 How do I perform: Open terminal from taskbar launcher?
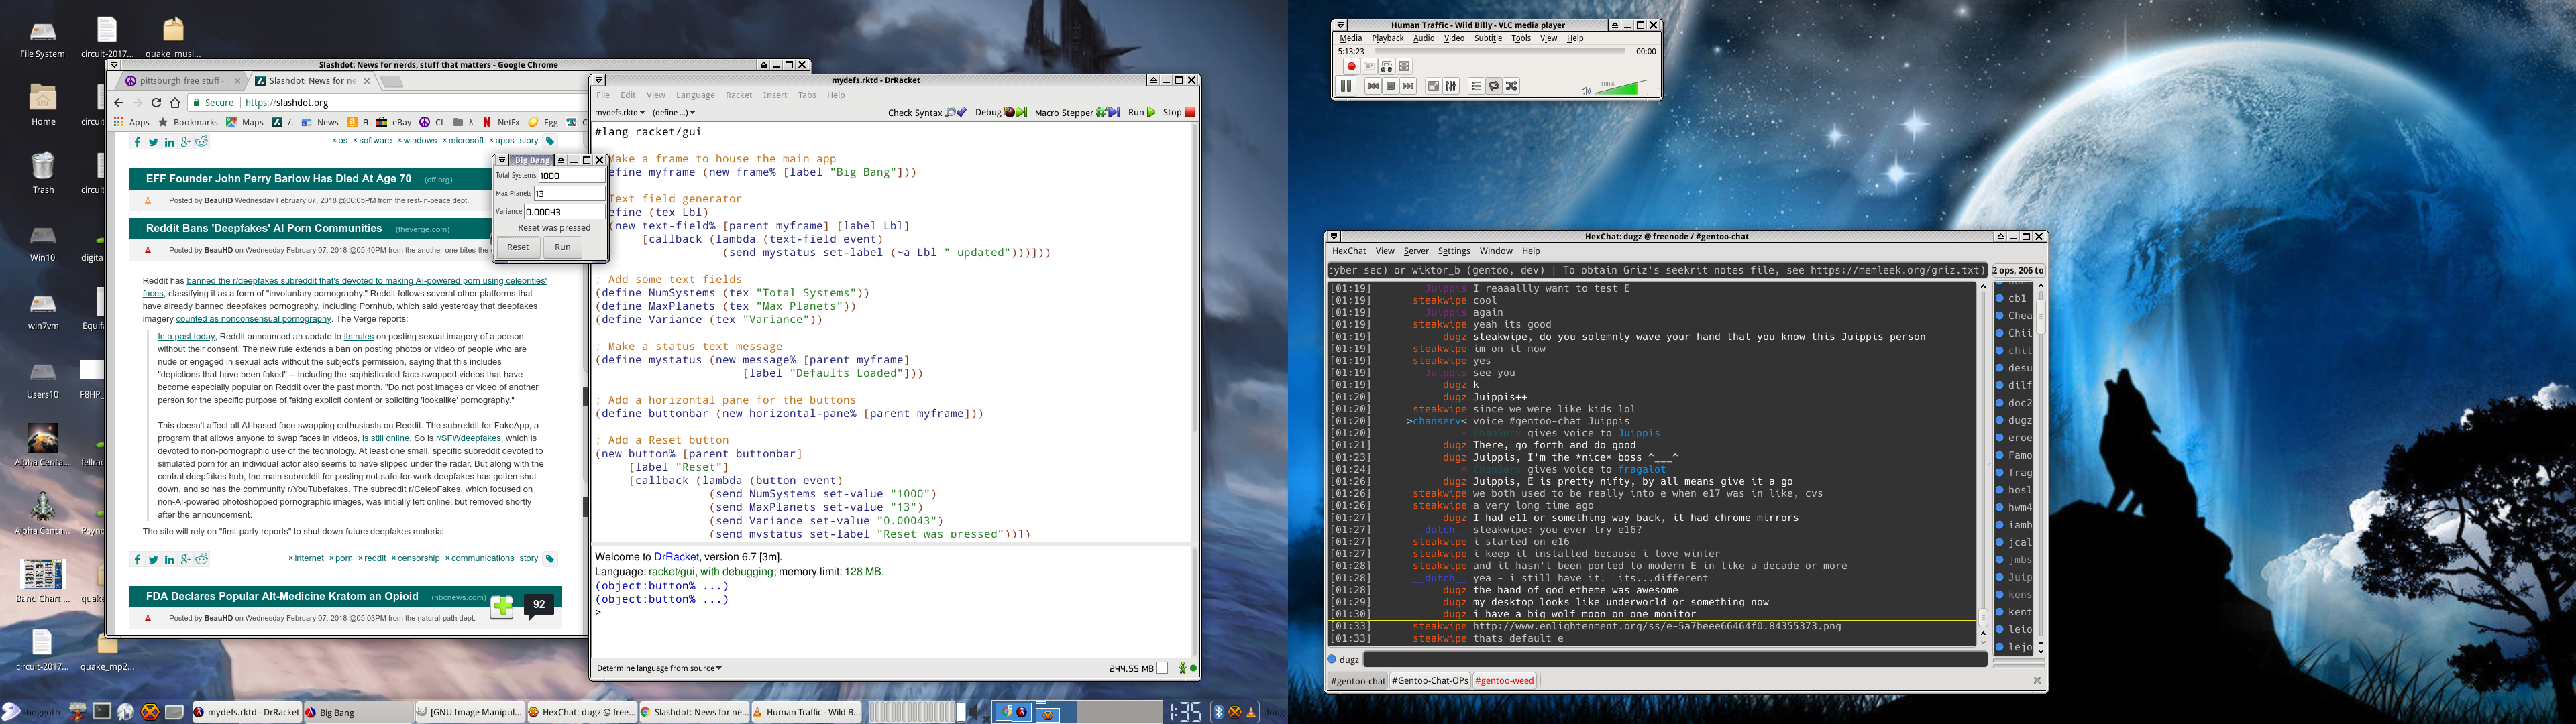pos(101,712)
